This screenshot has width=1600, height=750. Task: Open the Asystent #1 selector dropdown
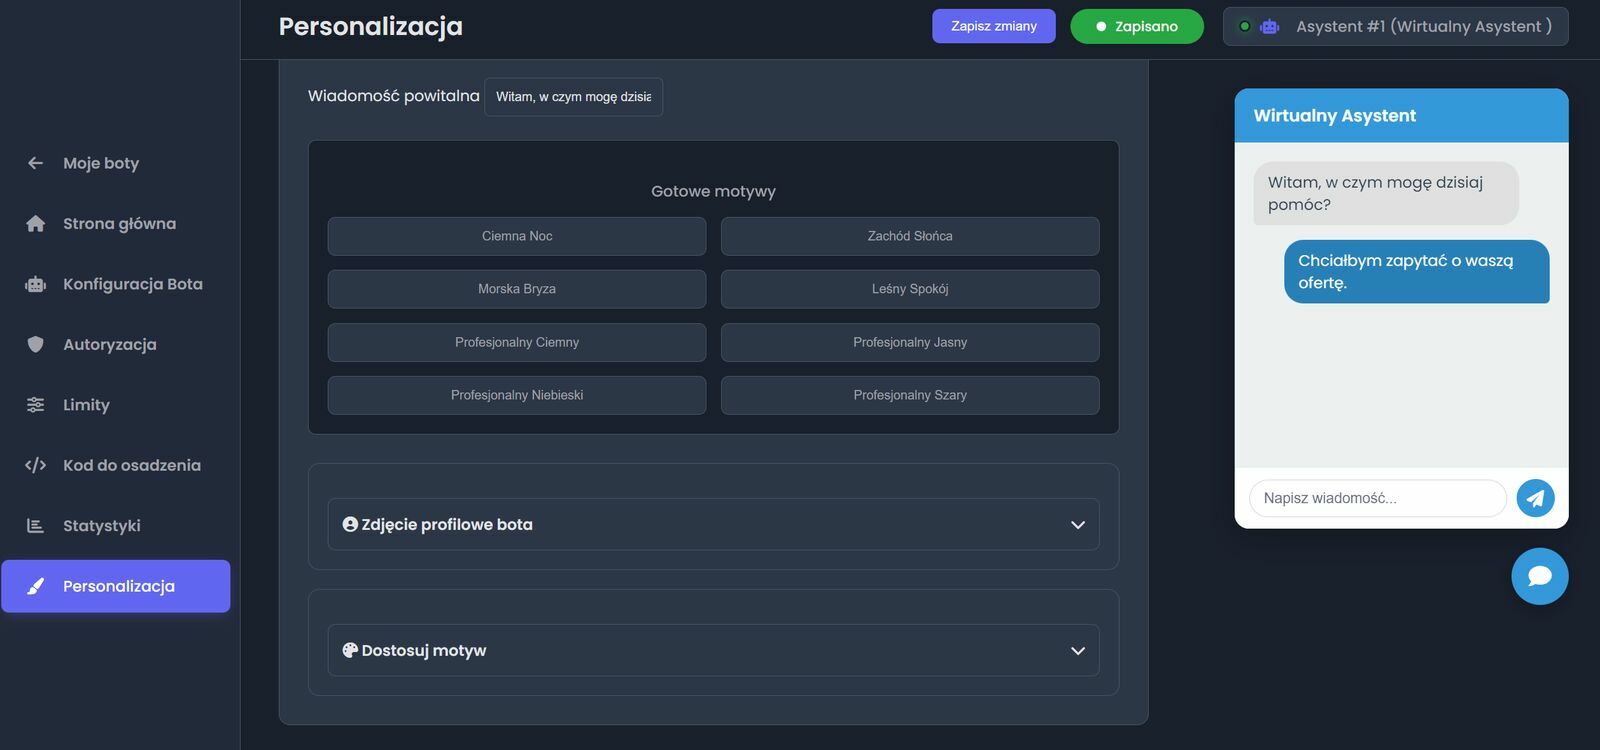(x=1395, y=26)
